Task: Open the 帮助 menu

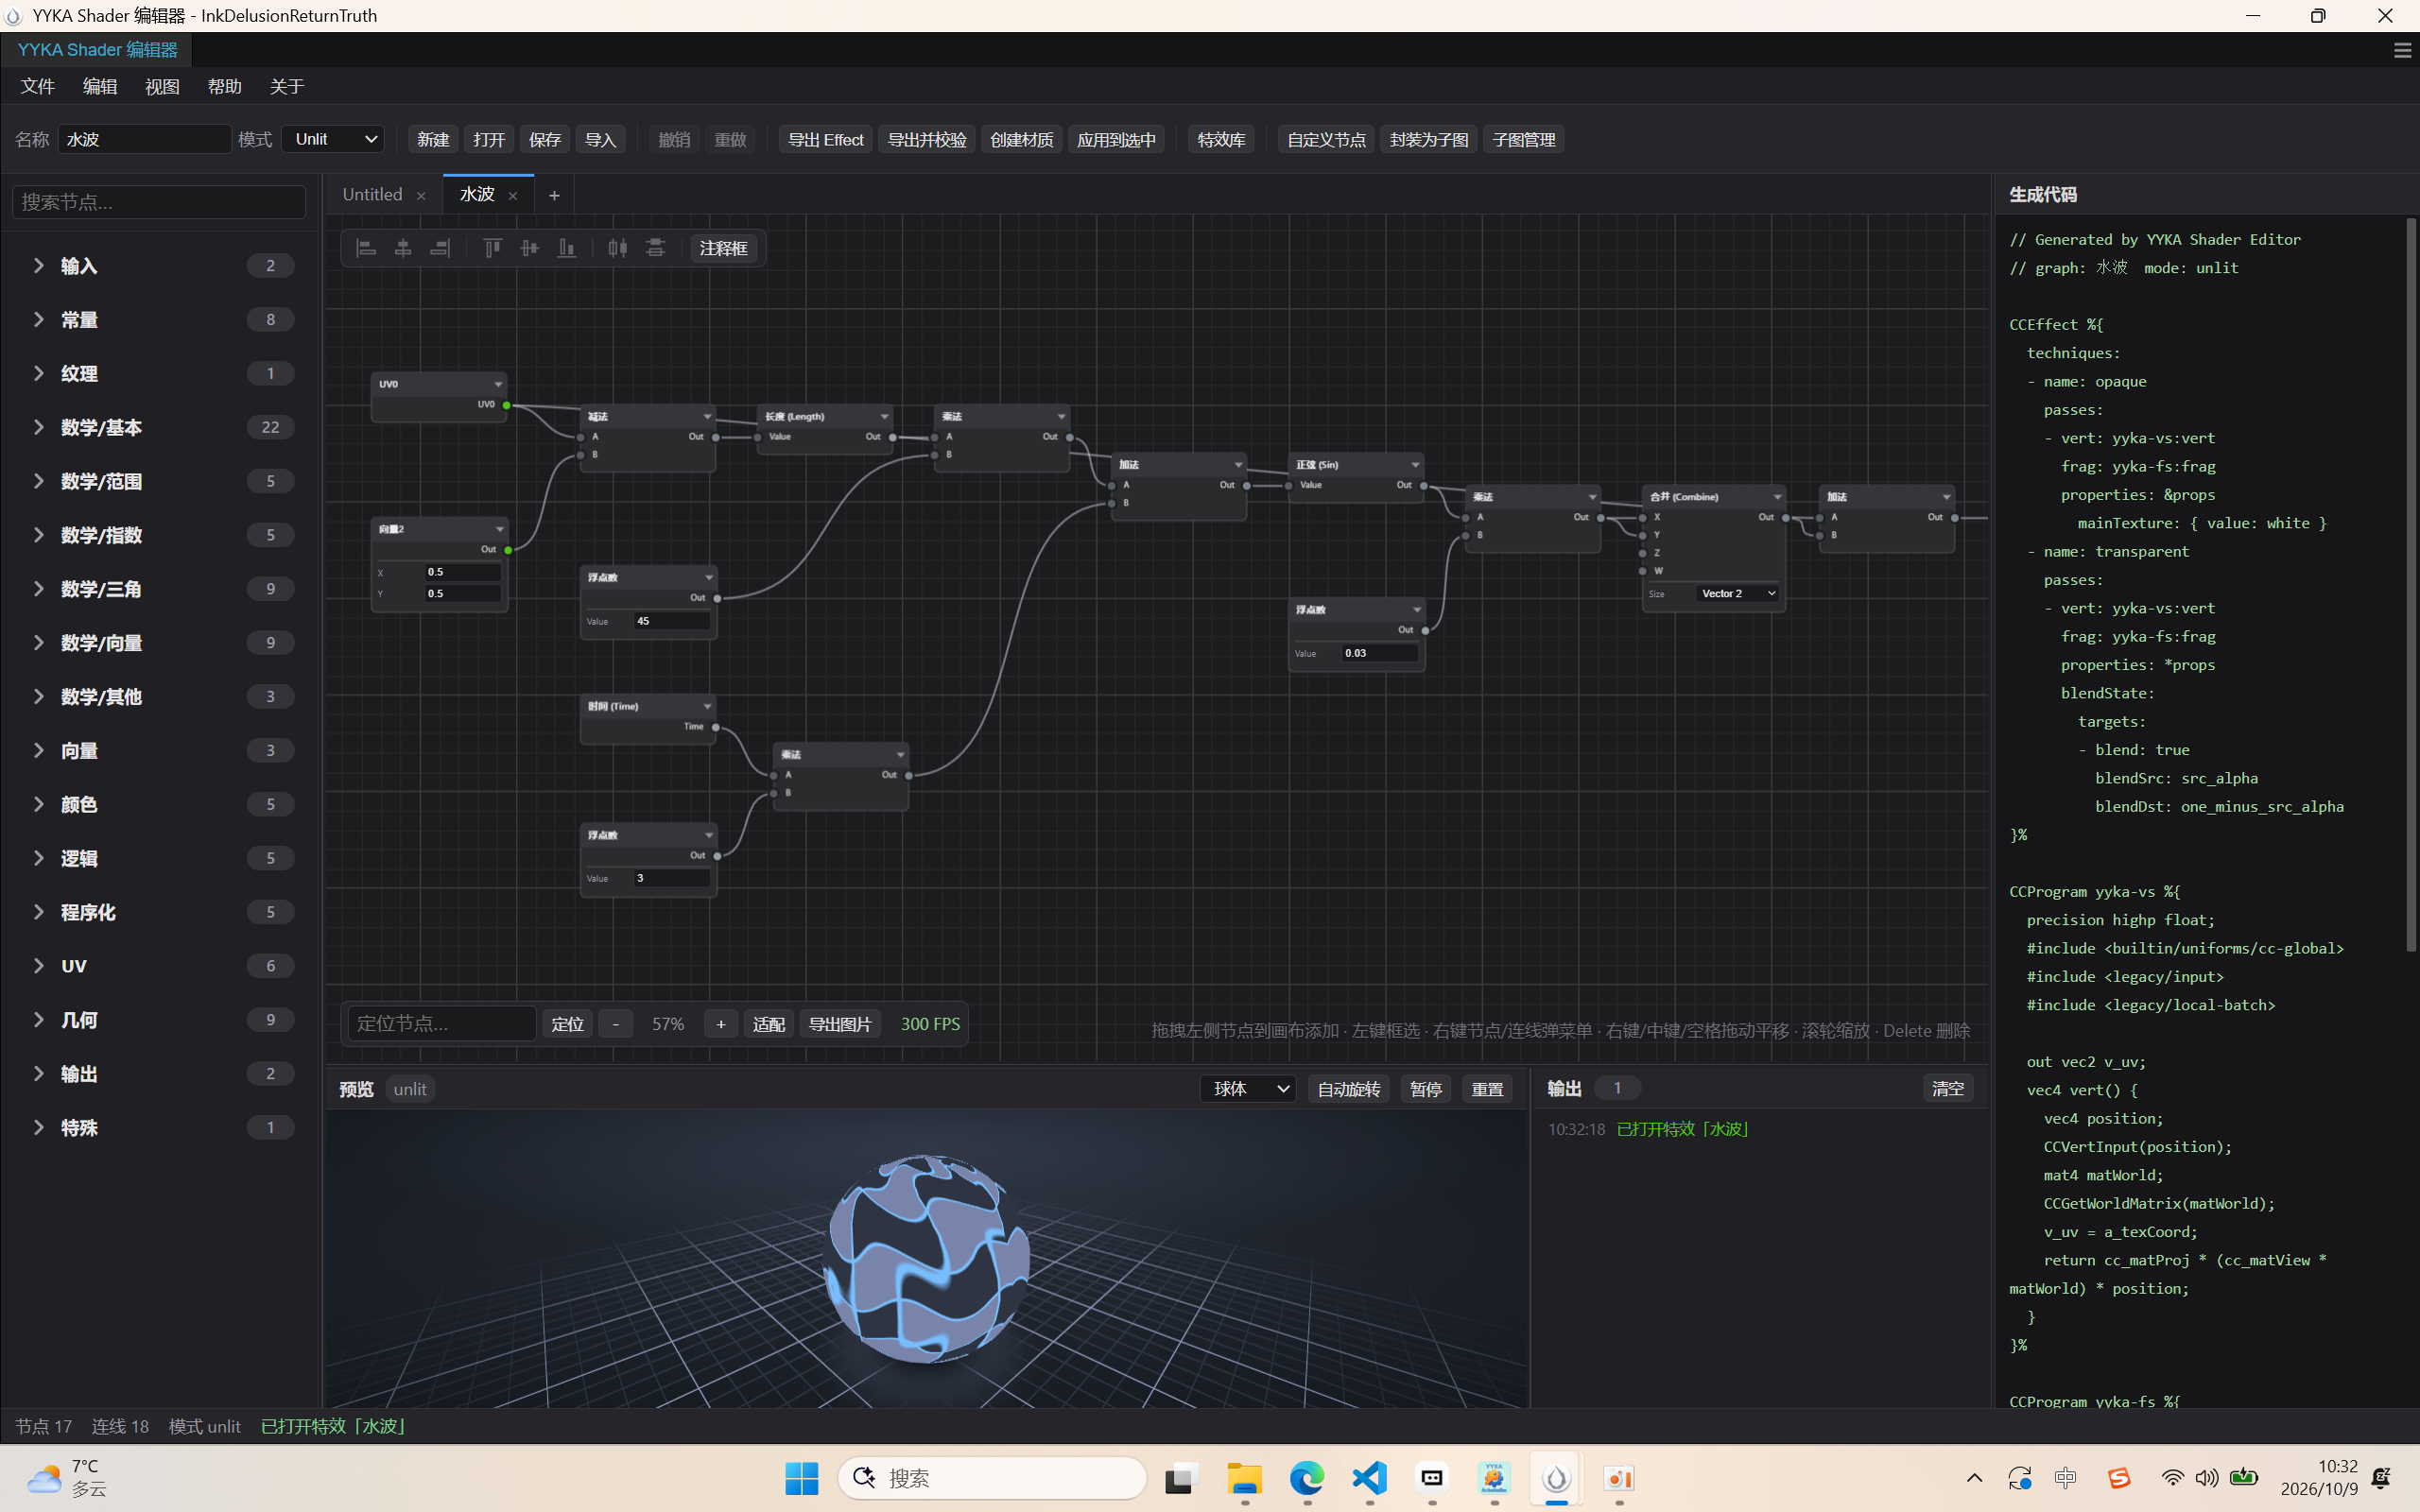Action: click(x=224, y=87)
